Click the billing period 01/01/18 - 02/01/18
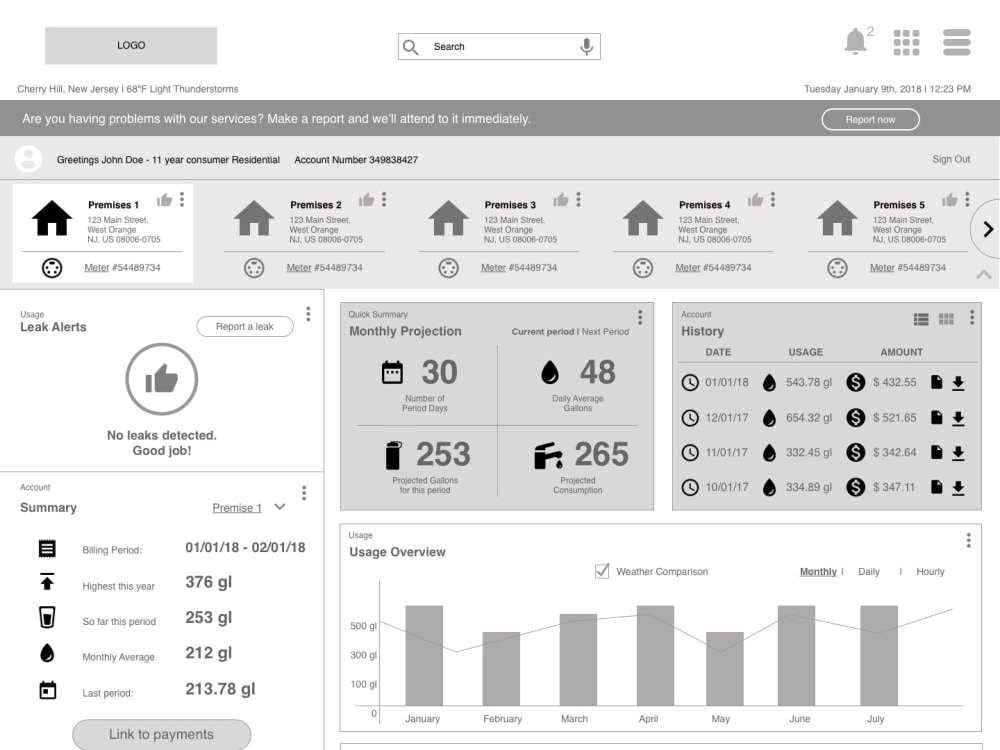Screen dimensions: 1000x750 tap(245, 547)
